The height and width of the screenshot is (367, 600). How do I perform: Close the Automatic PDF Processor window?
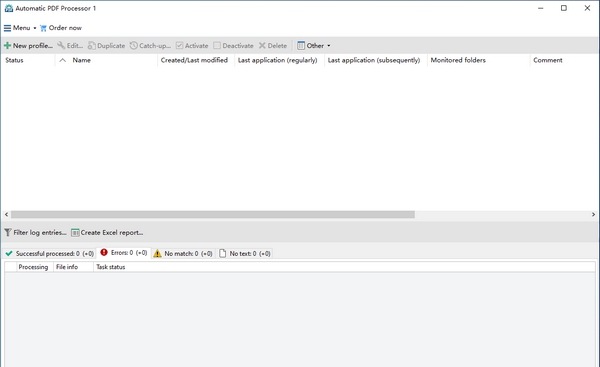[x=587, y=8]
